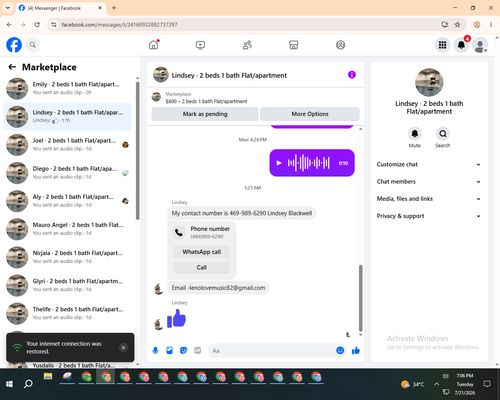Click Lindsey's large profile thumbnail in the info panel
Screen dimensions: 500x400
pos(429,82)
